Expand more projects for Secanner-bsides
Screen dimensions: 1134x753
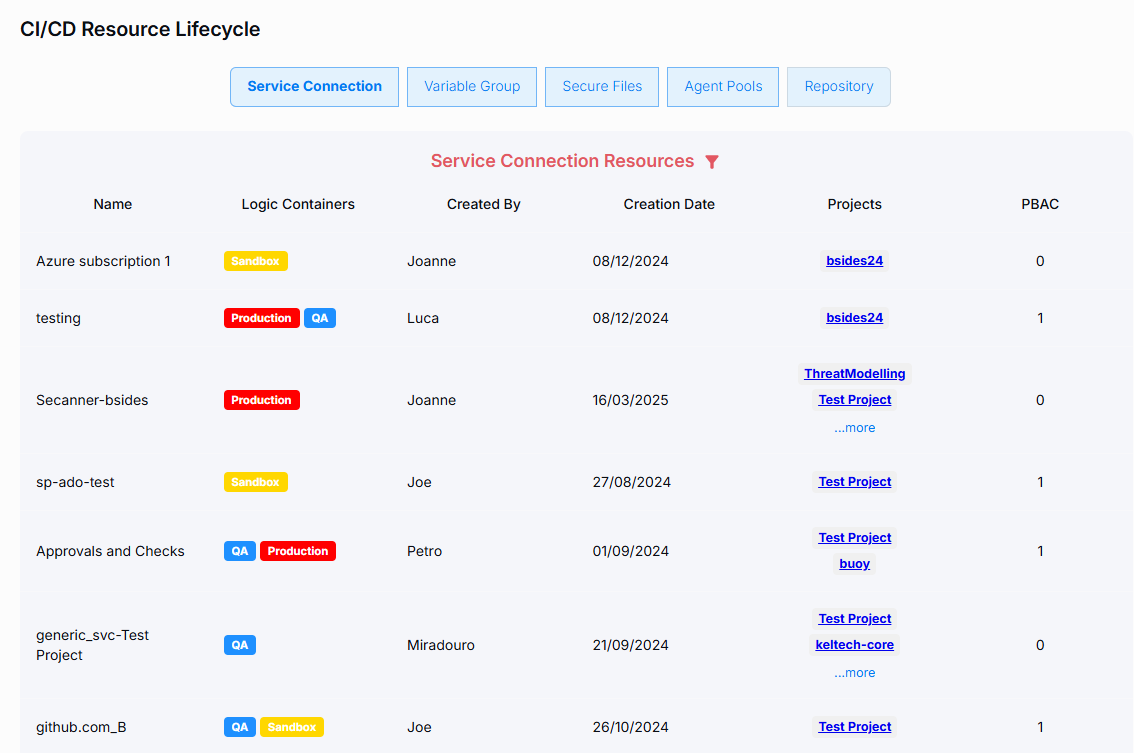click(x=854, y=428)
